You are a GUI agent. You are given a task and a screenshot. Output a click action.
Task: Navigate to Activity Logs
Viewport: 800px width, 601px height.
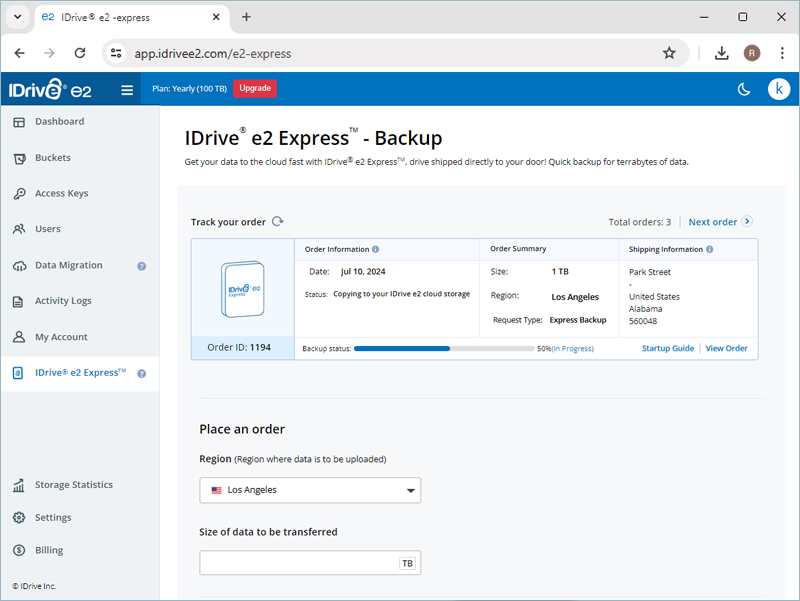pos(63,301)
